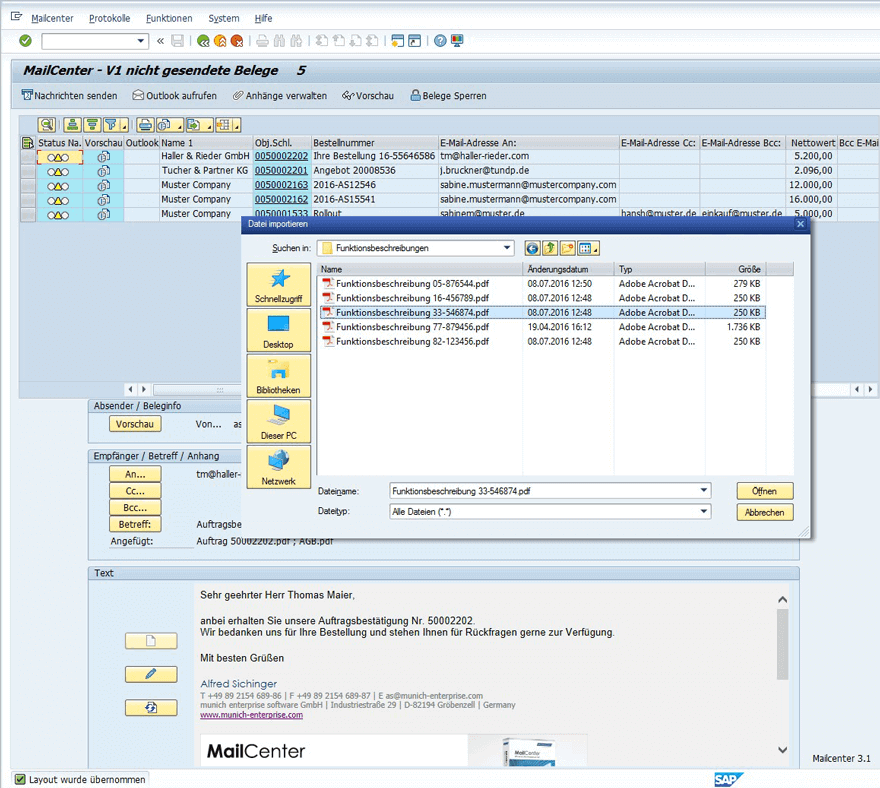Click the Offnen button in the import dialog
This screenshot has width=880, height=788.
pos(764,491)
